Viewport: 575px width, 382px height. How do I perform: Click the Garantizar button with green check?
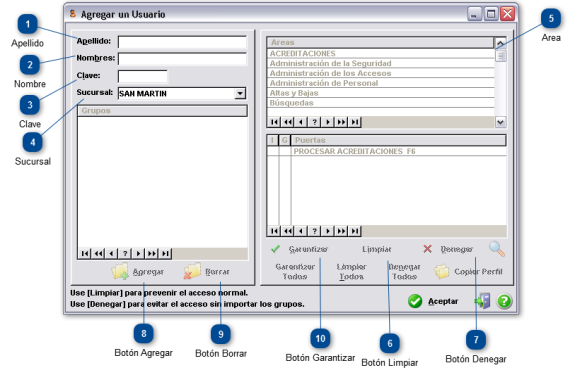(x=299, y=249)
